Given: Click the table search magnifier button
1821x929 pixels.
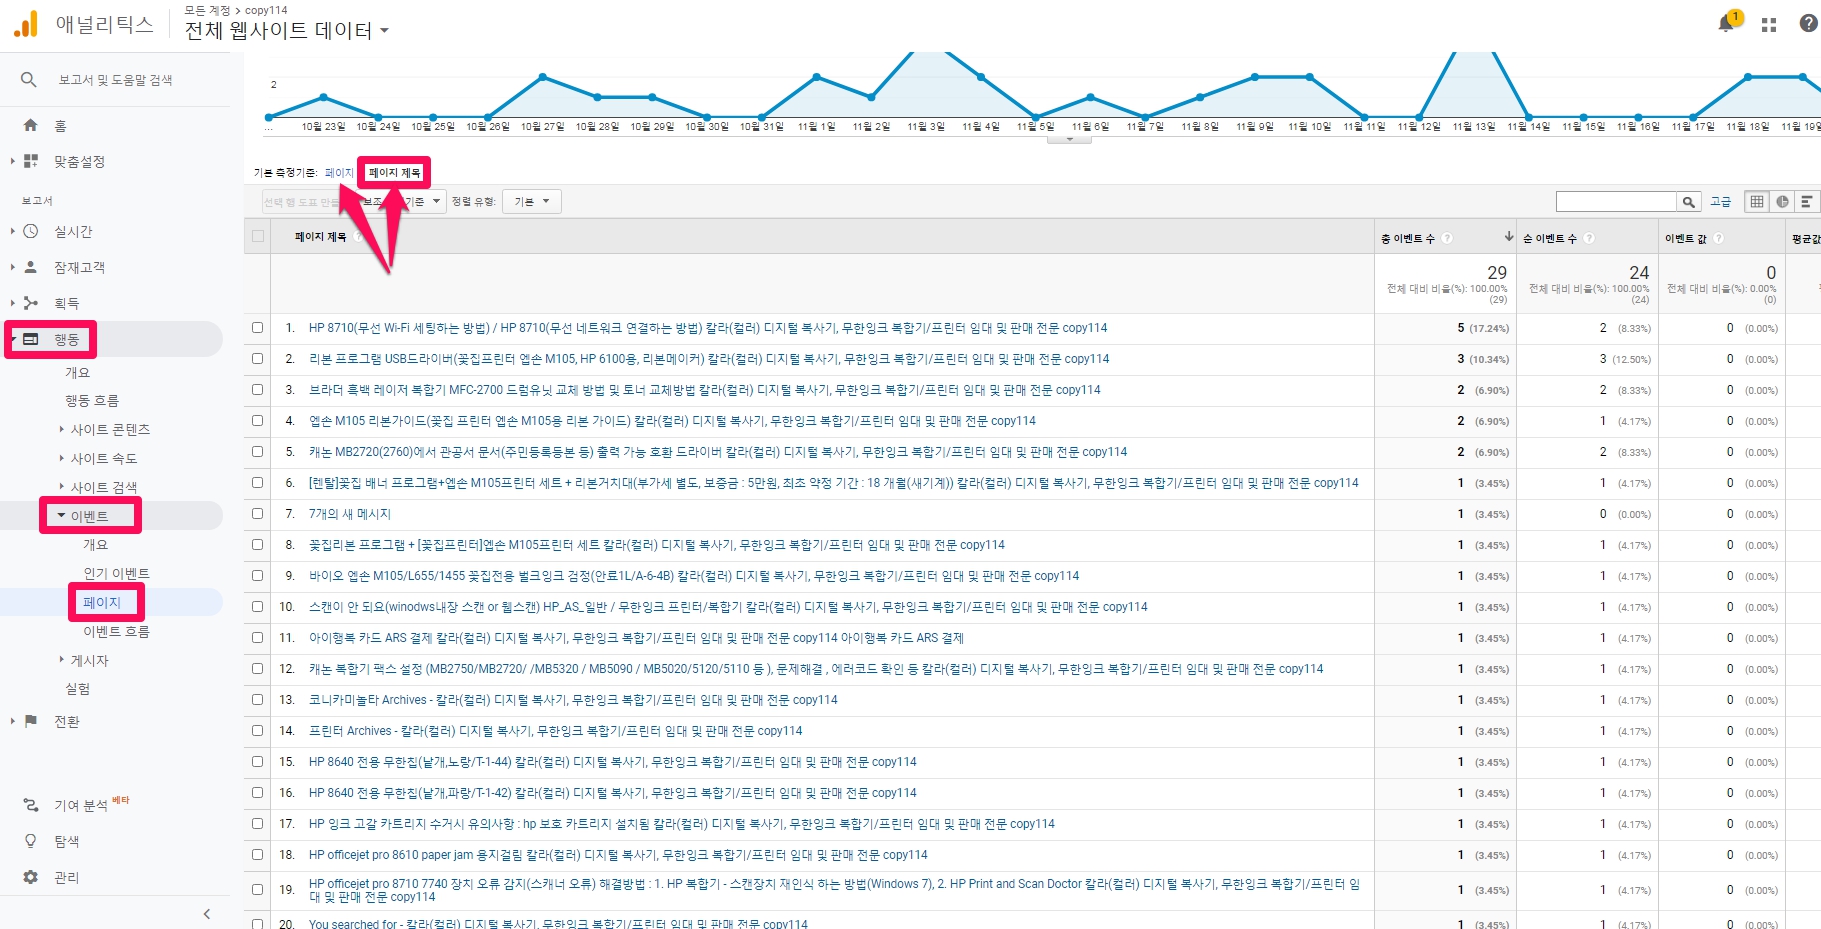Looking at the screenshot, I should 1688,202.
